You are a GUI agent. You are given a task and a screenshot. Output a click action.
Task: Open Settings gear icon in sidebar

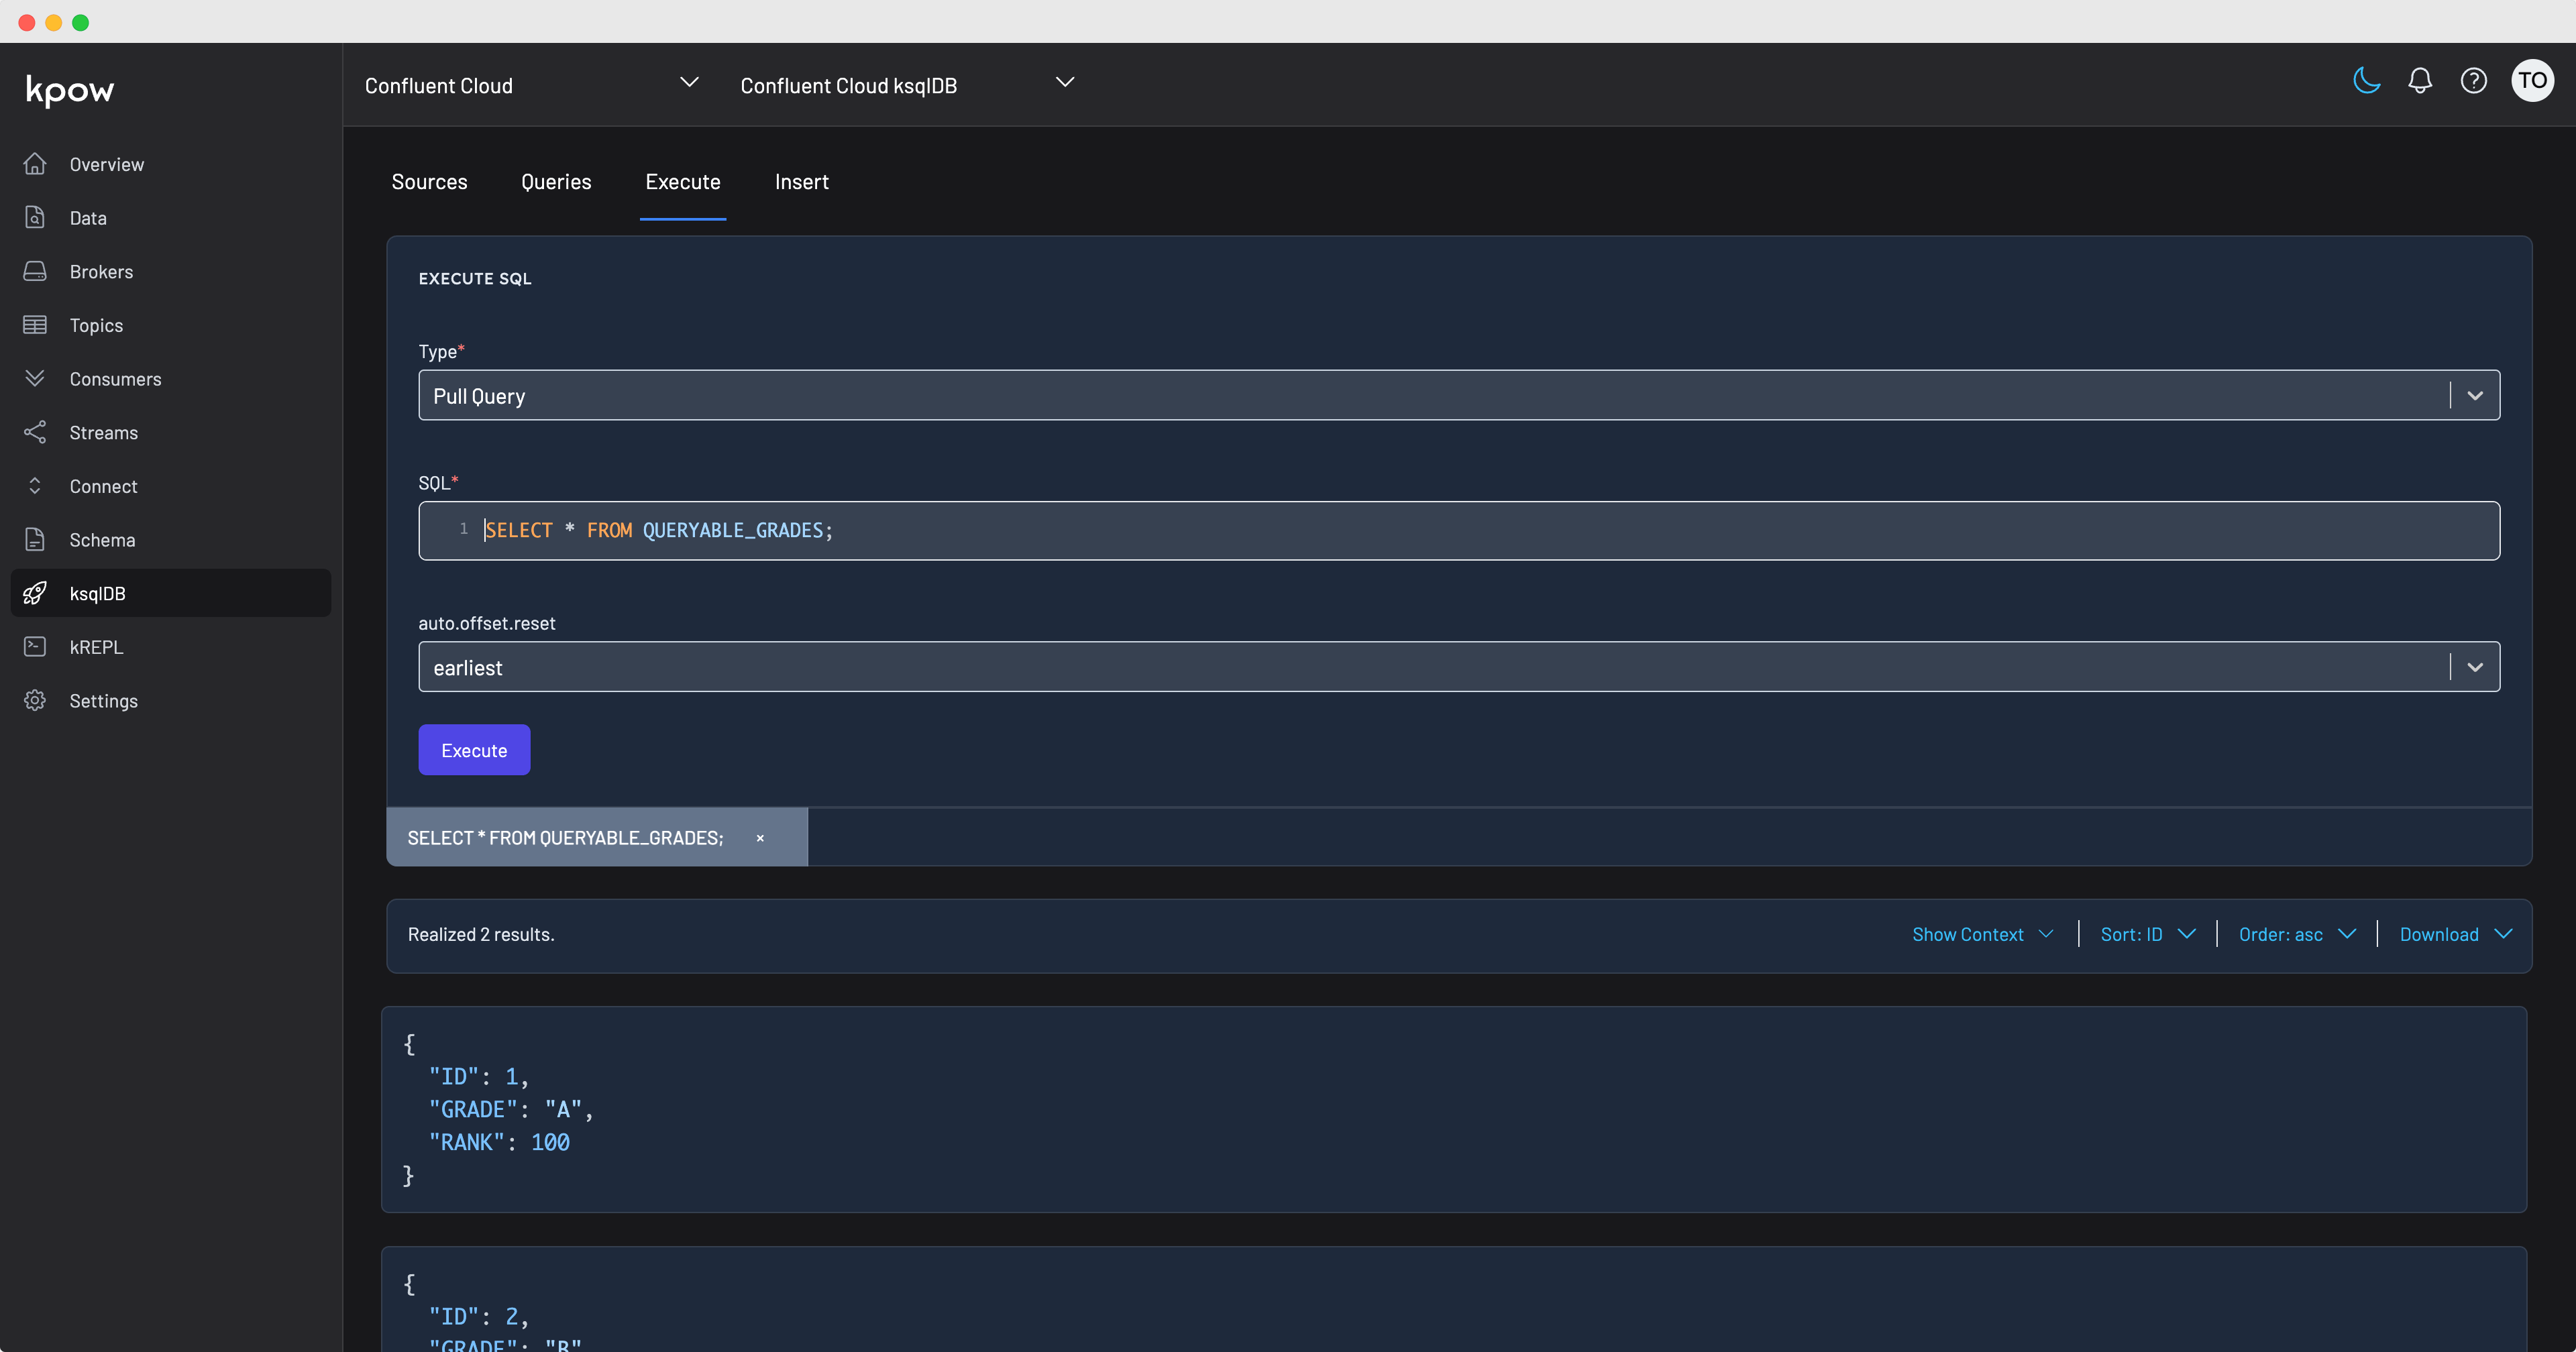(35, 700)
